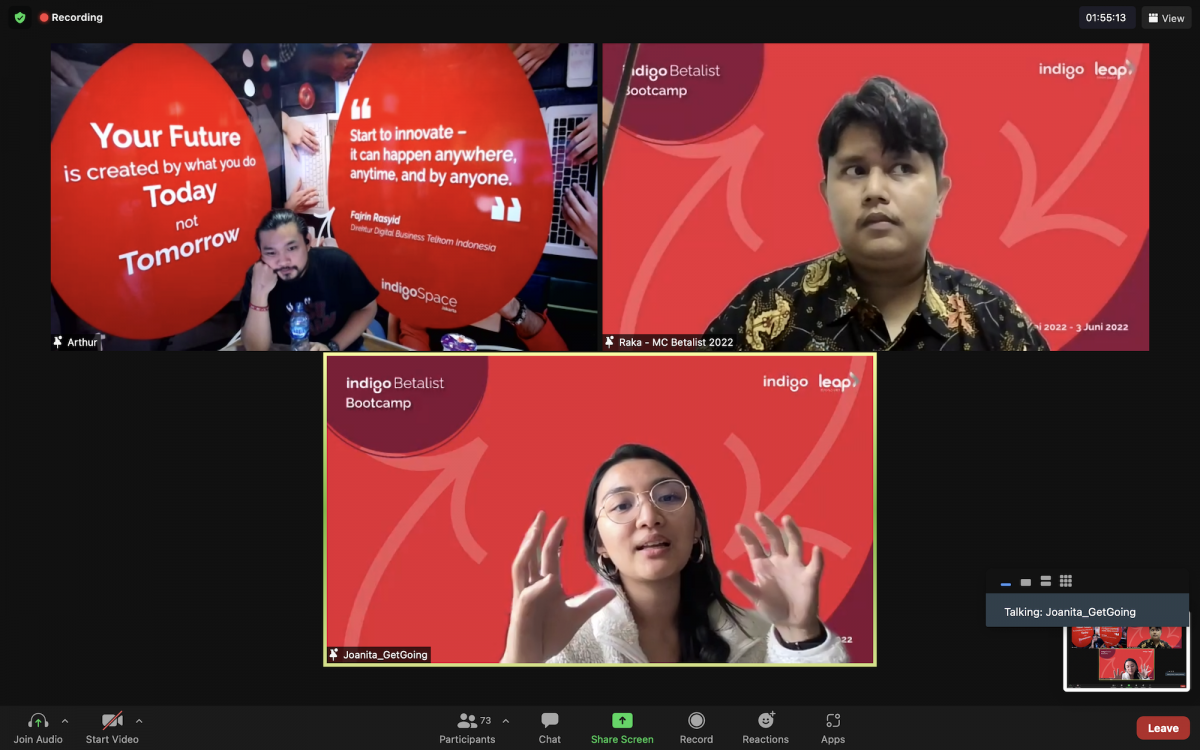Choose the grid layout icon in mini window
This screenshot has width=1200, height=750.
pyautogui.click(x=1066, y=582)
